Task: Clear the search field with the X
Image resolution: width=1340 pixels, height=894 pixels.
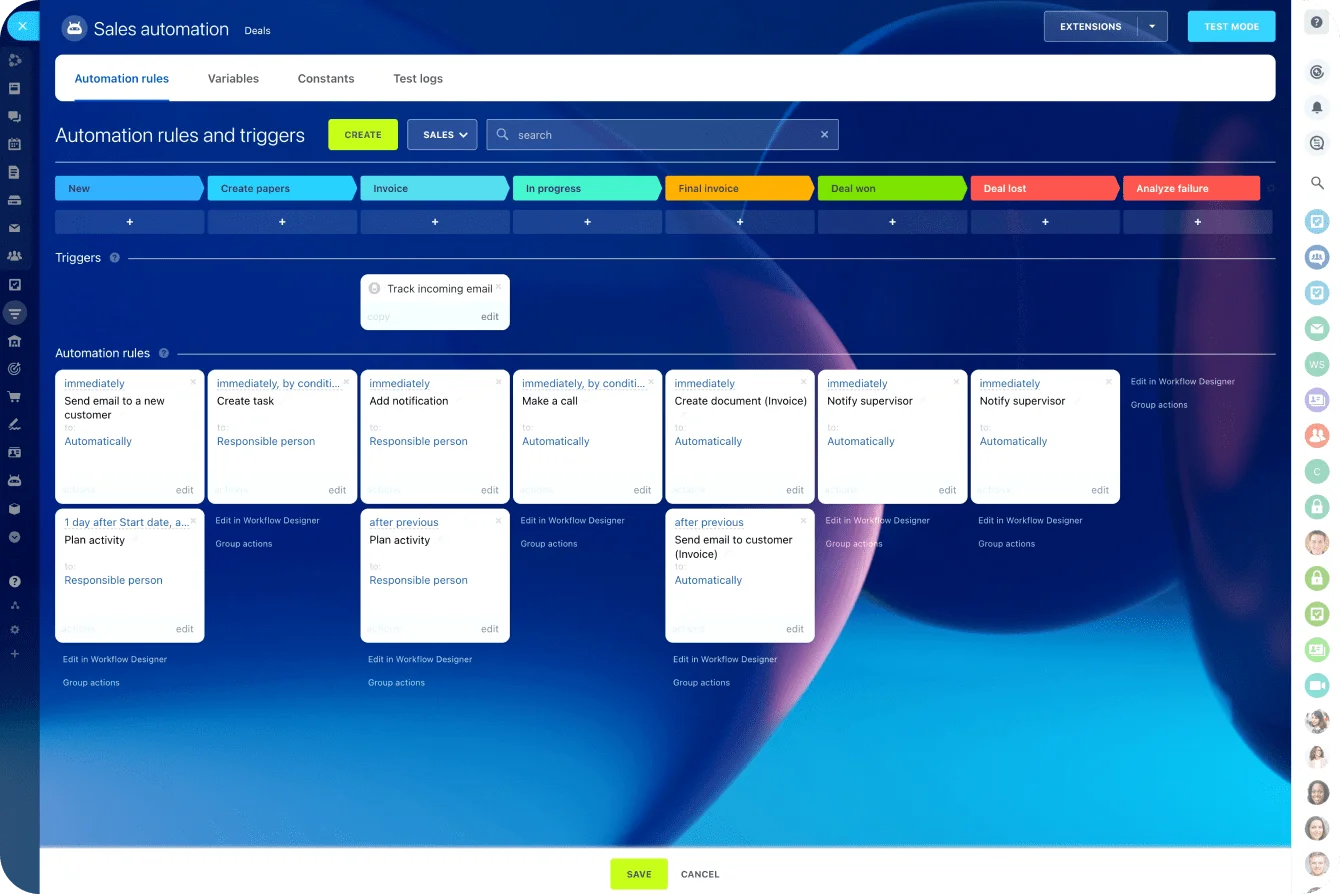Action: click(x=824, y=135)
